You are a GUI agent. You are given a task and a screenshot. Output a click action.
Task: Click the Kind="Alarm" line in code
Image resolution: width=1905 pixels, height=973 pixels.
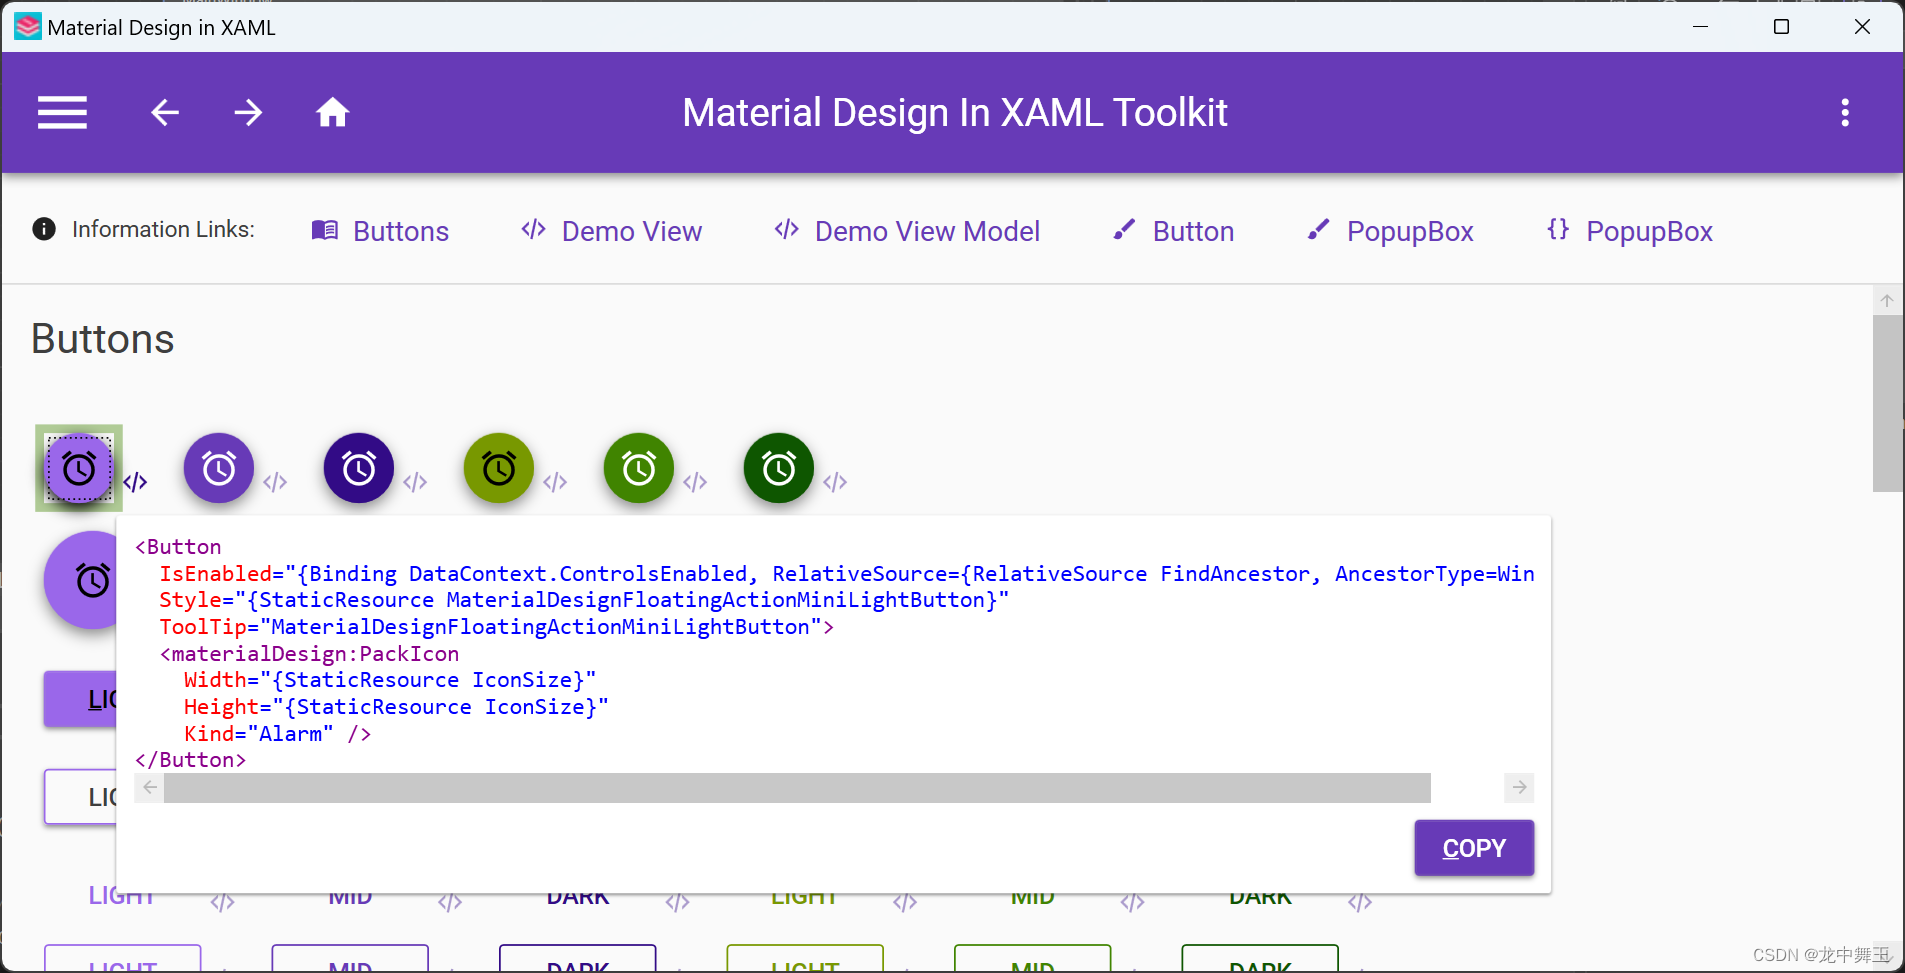point(278,734)
